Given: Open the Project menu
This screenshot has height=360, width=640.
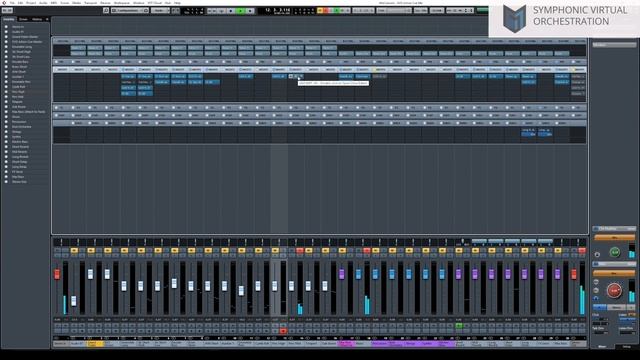Looking at the screenshot, I should pyautogui.click(x=31, y=3).
